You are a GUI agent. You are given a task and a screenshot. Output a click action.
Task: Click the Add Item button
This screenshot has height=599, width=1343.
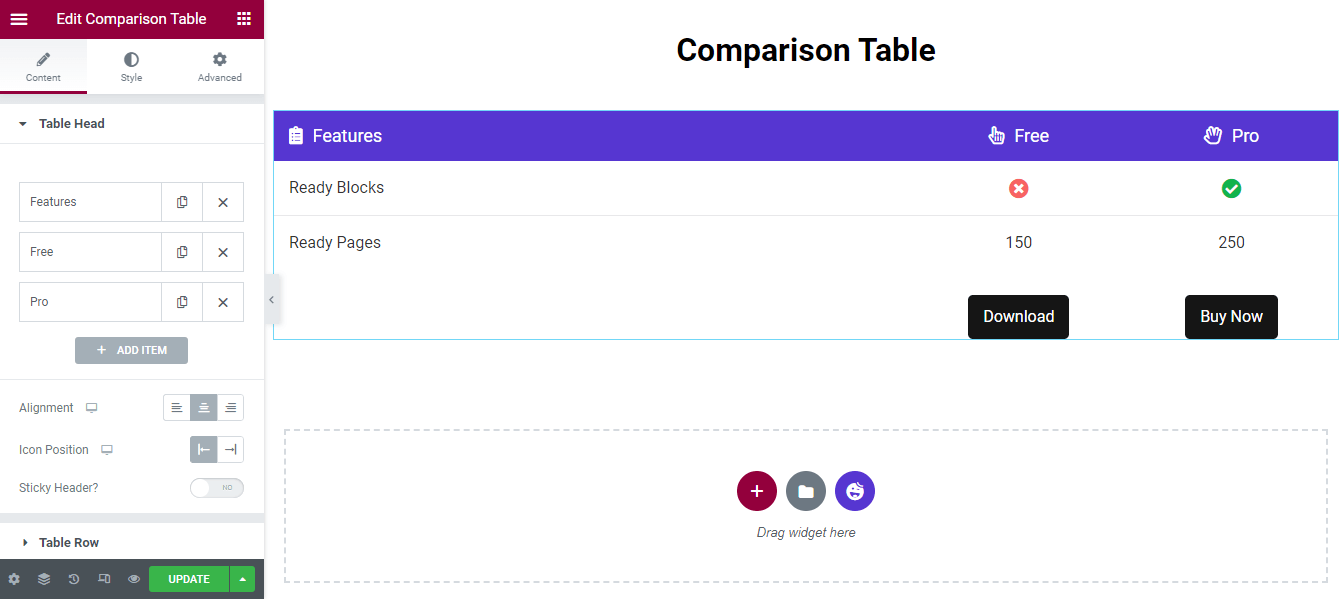[131, 350]
